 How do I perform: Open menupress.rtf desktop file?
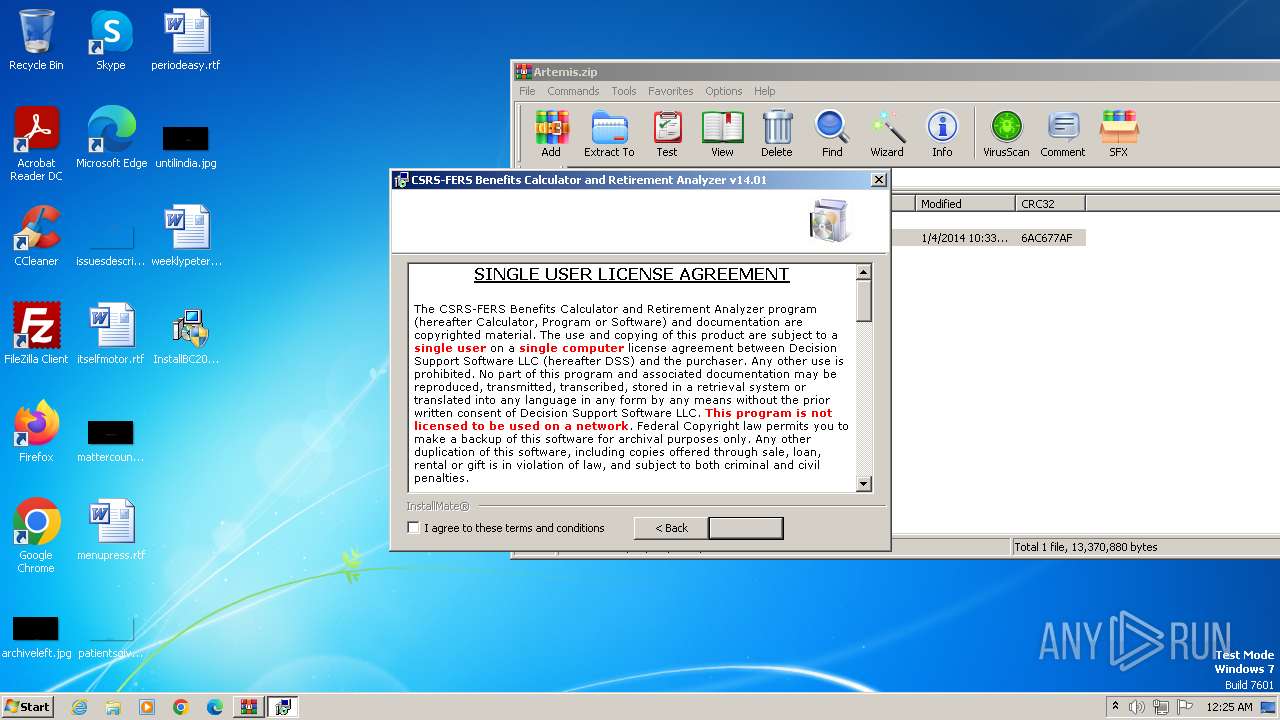click(111, 530)
